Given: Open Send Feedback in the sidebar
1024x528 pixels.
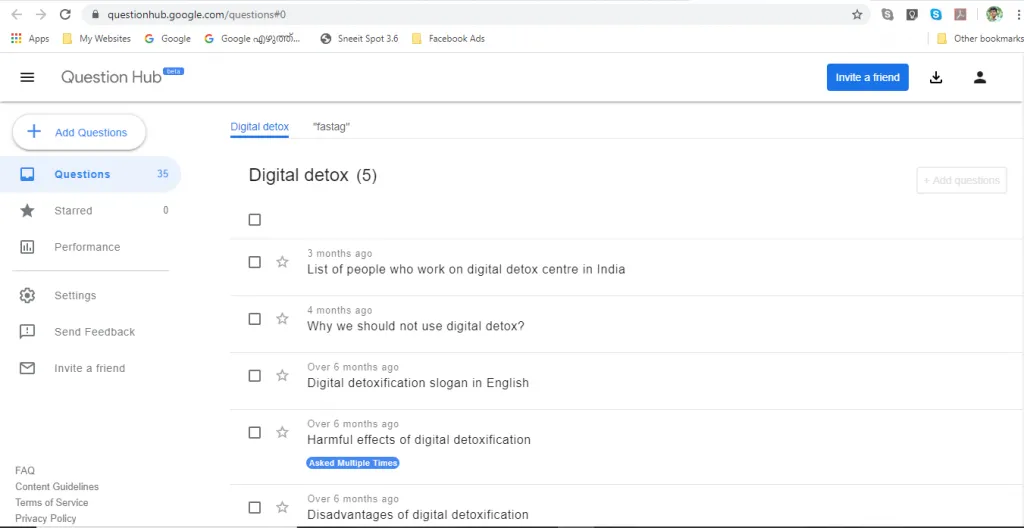Looking at the screenshot, I should point(90,332).
